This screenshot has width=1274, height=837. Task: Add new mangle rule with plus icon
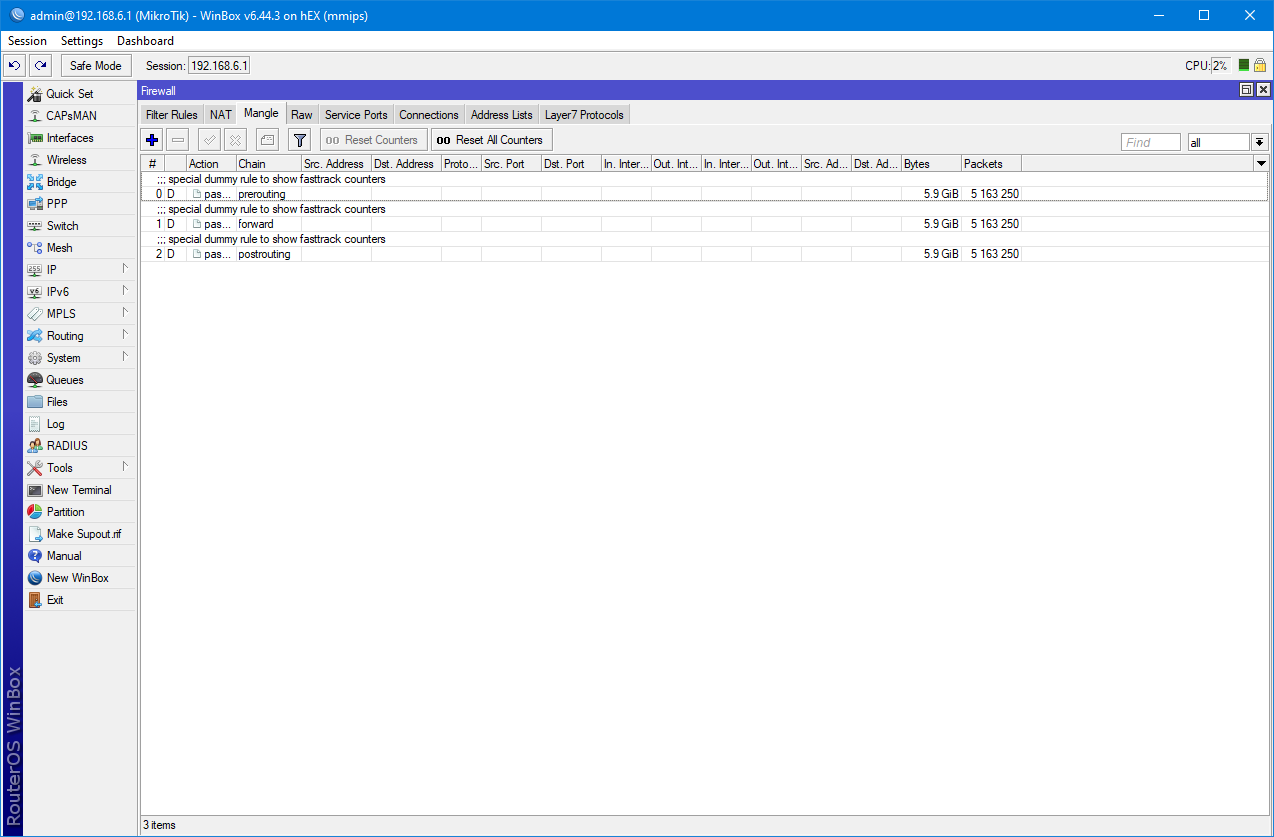tap(152, 140)
